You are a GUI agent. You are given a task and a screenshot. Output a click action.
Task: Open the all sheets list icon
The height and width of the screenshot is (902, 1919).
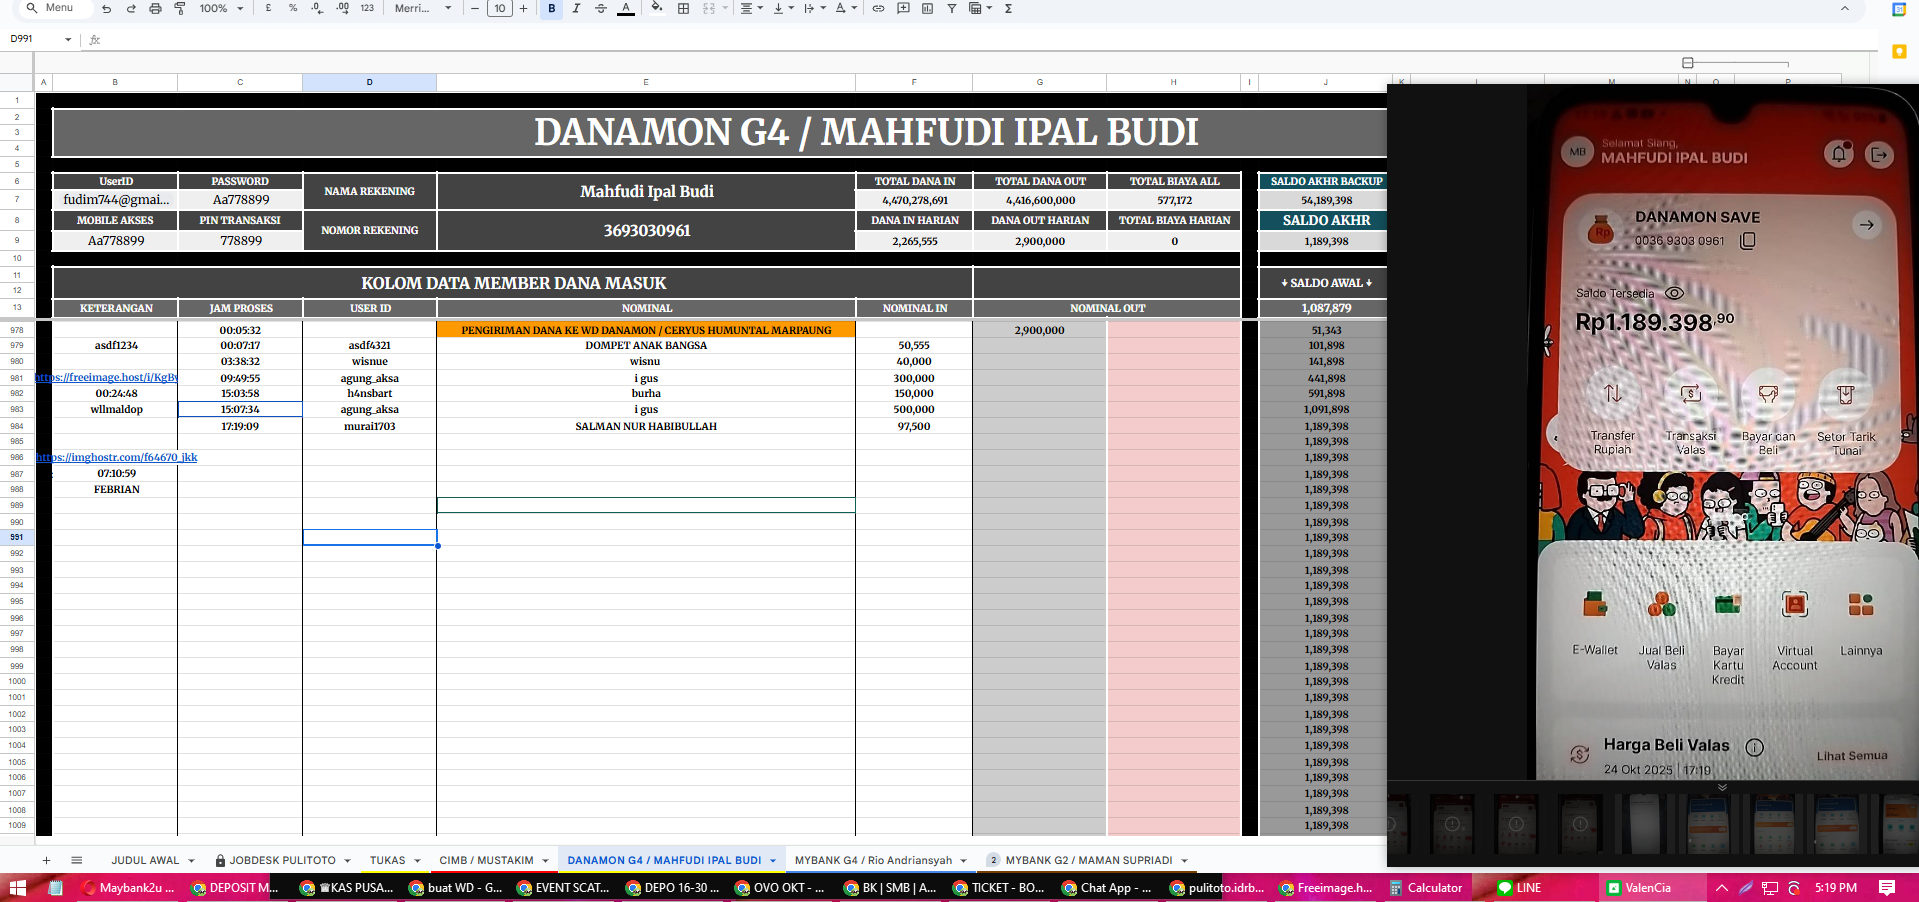pos(77,860)
